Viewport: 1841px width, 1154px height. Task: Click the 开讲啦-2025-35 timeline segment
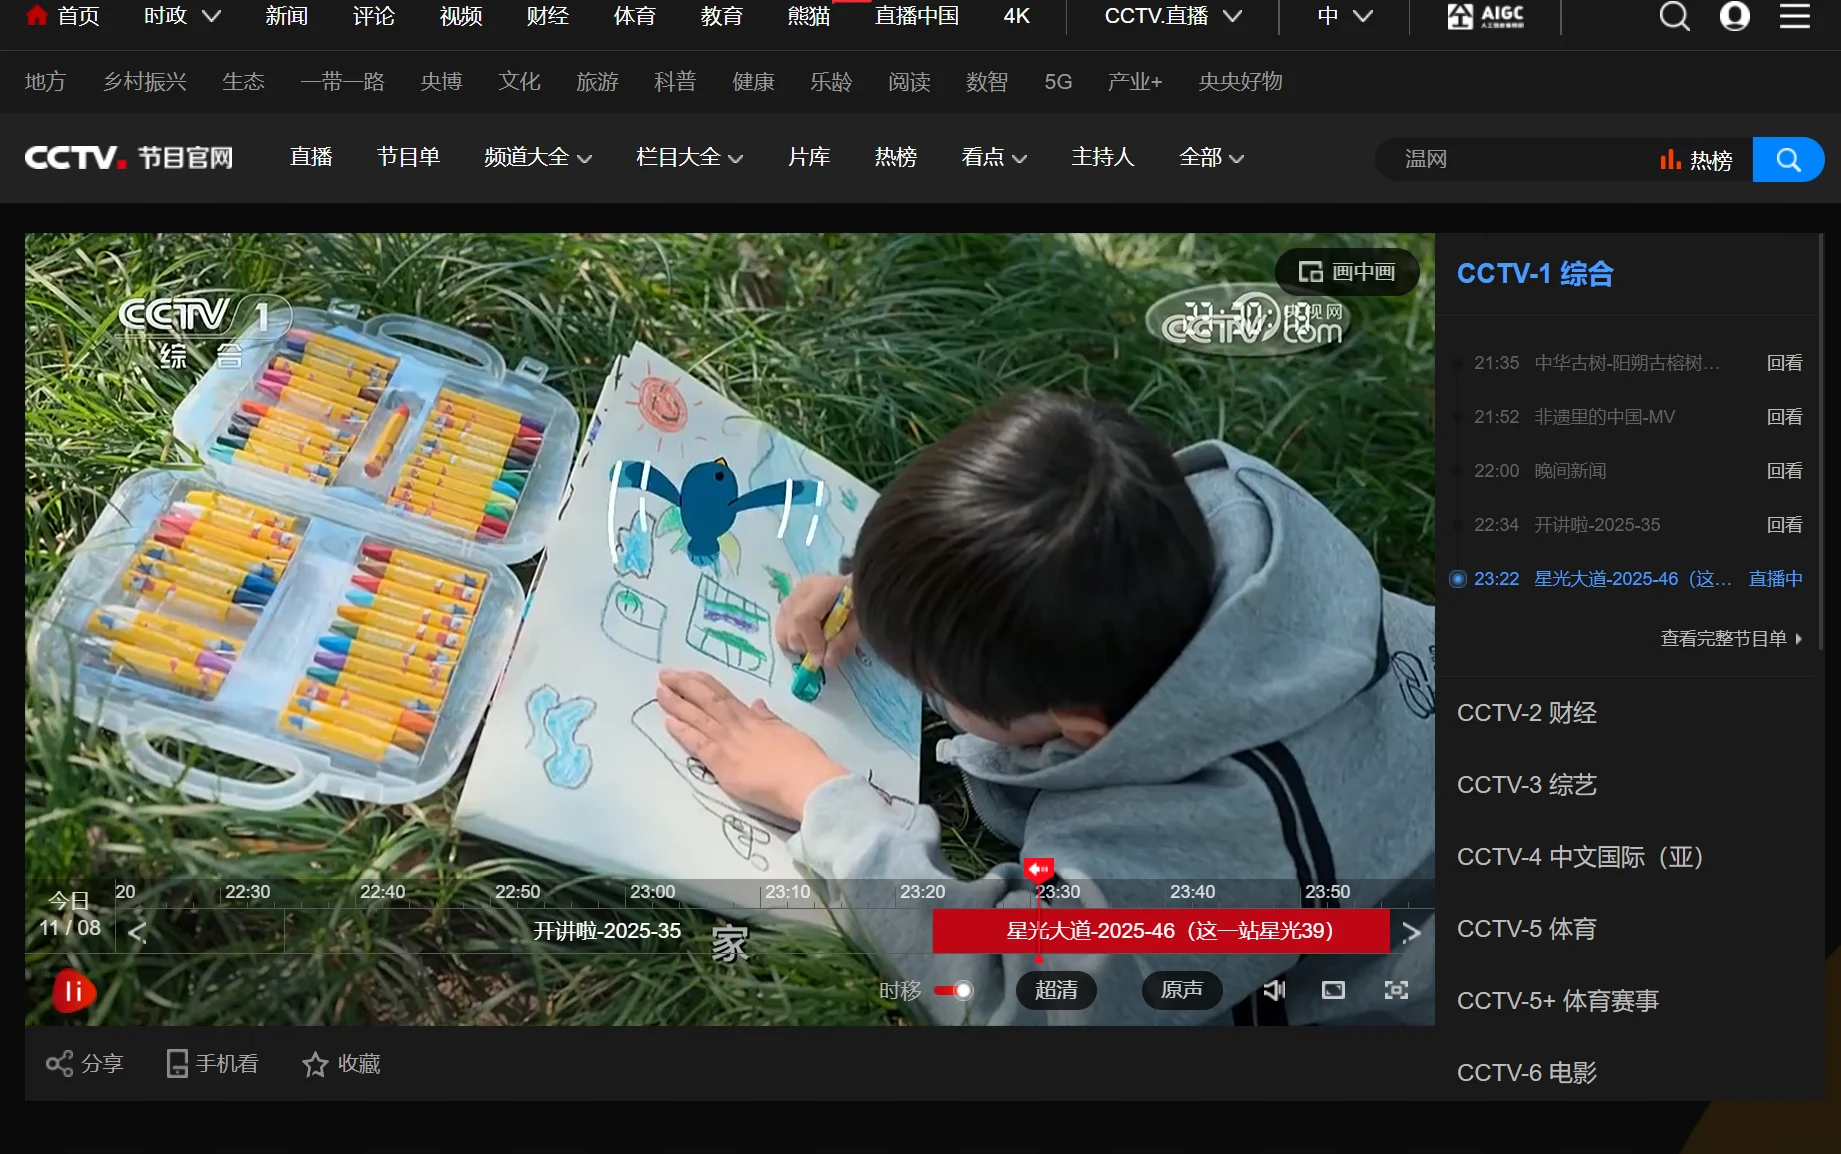point(607,931)
